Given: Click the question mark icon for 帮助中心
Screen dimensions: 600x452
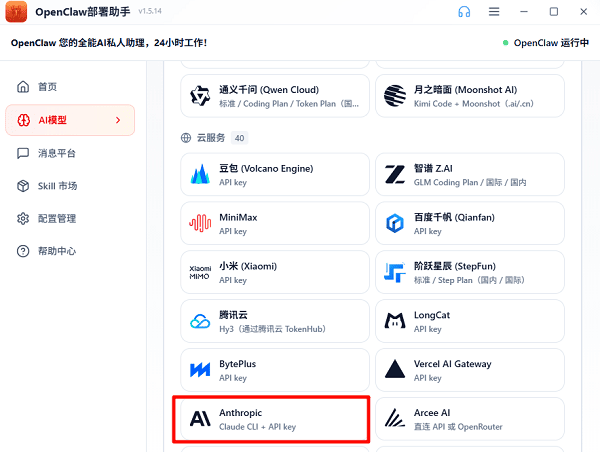Looking at the screenshot, I should point(23,251).
